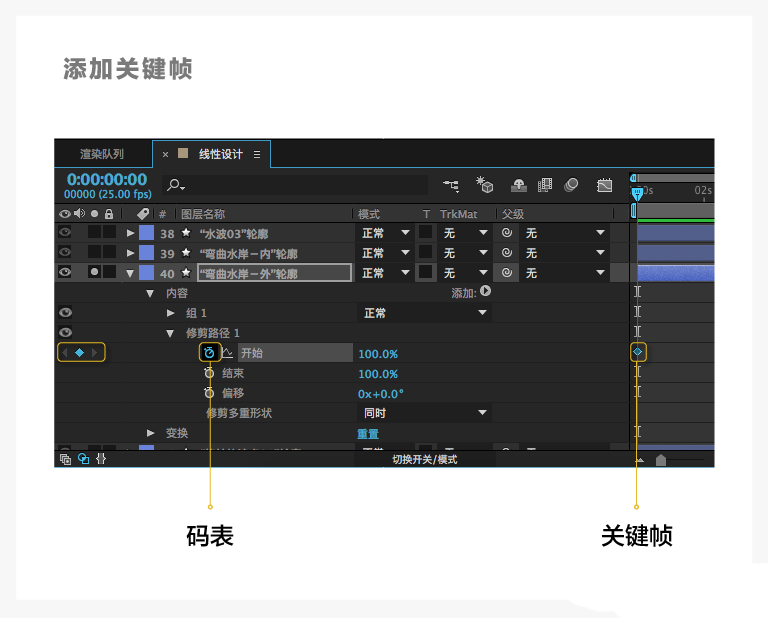Screen dimensions: 768x618
Task: Open the graph editor icon
Action: pos(604,185)
